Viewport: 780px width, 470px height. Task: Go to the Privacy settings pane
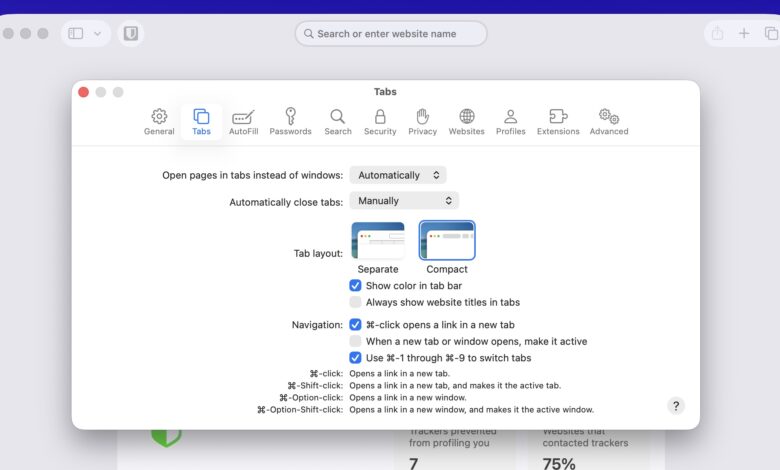(422, 122)
